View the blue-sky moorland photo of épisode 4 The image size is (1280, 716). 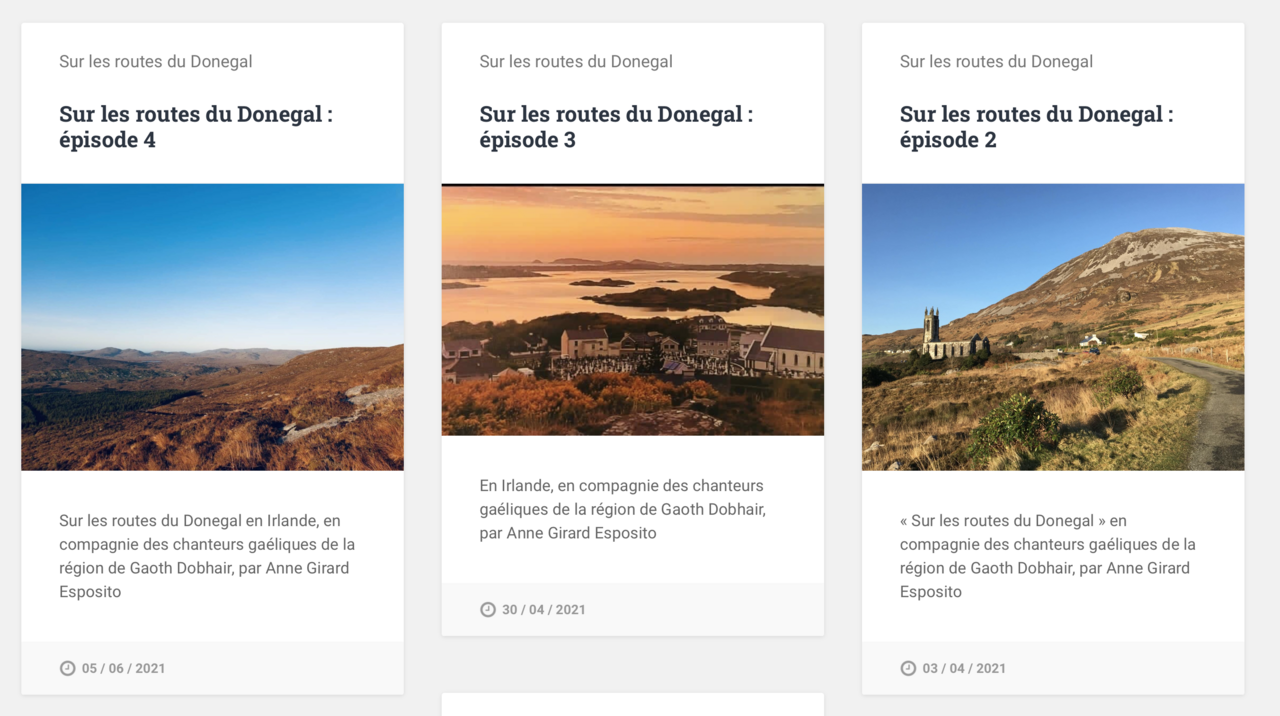click(x=212, y=327)
